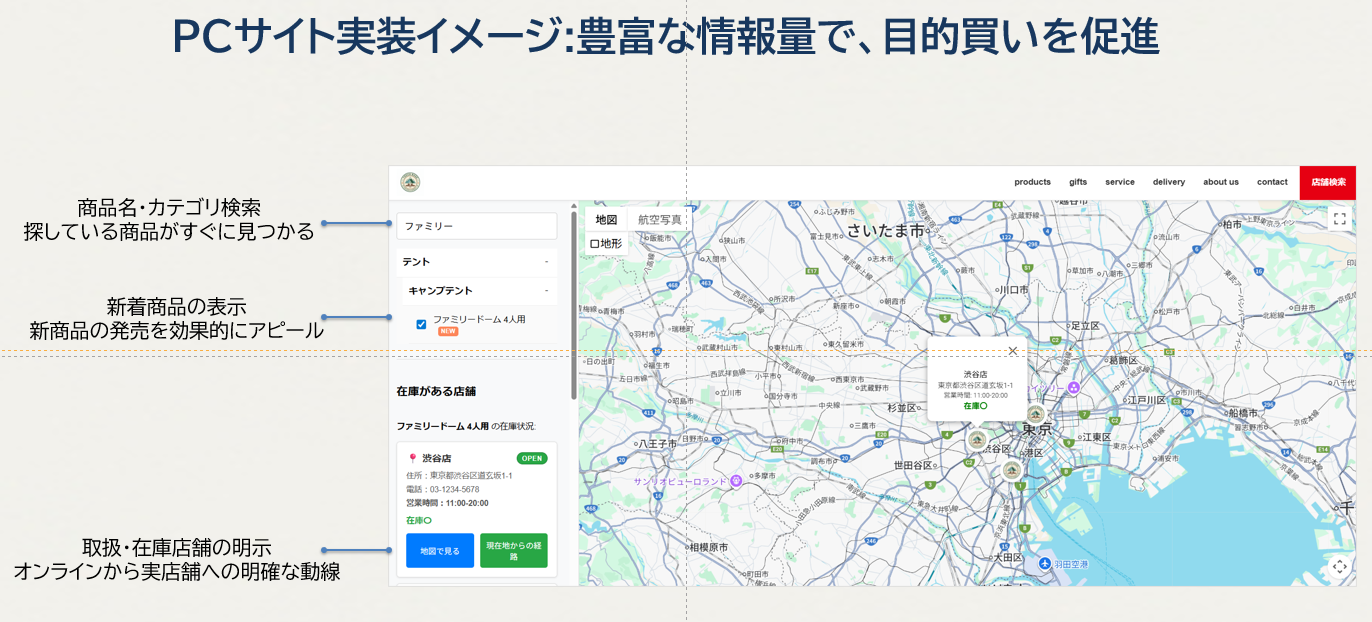The height and width of the screenshot is (622, 1372).
Task: Click the green 現在地からの経路 button
Action: coord(513,550)
